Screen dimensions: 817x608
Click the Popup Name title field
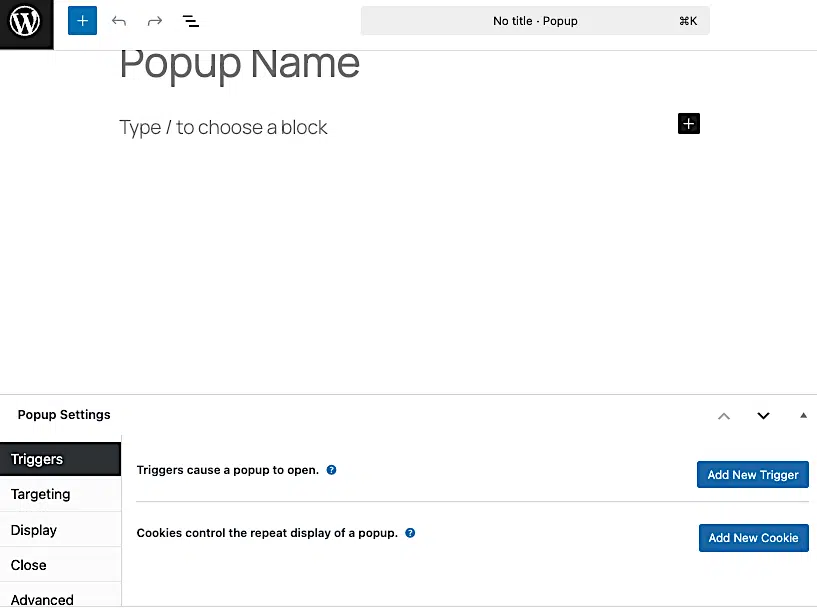pos(240,65)
